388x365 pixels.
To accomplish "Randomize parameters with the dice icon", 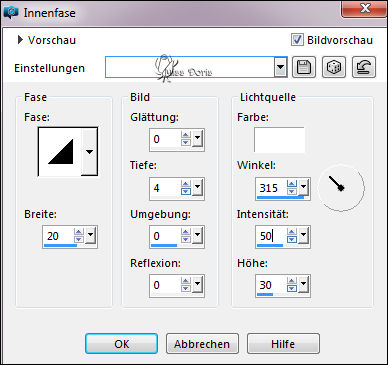I will click(334, 67).
